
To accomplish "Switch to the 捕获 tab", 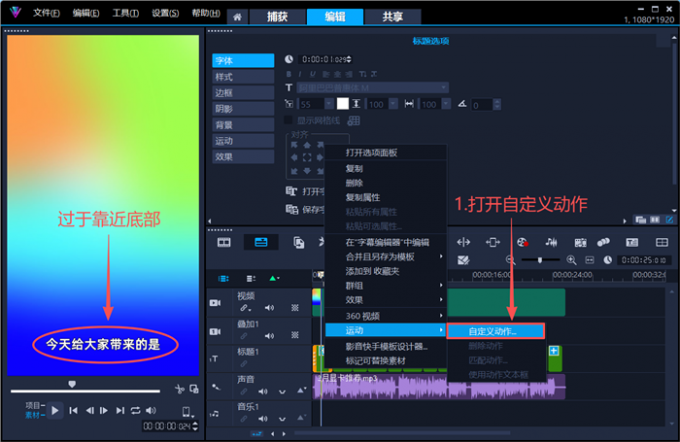I will coord(278,17).
